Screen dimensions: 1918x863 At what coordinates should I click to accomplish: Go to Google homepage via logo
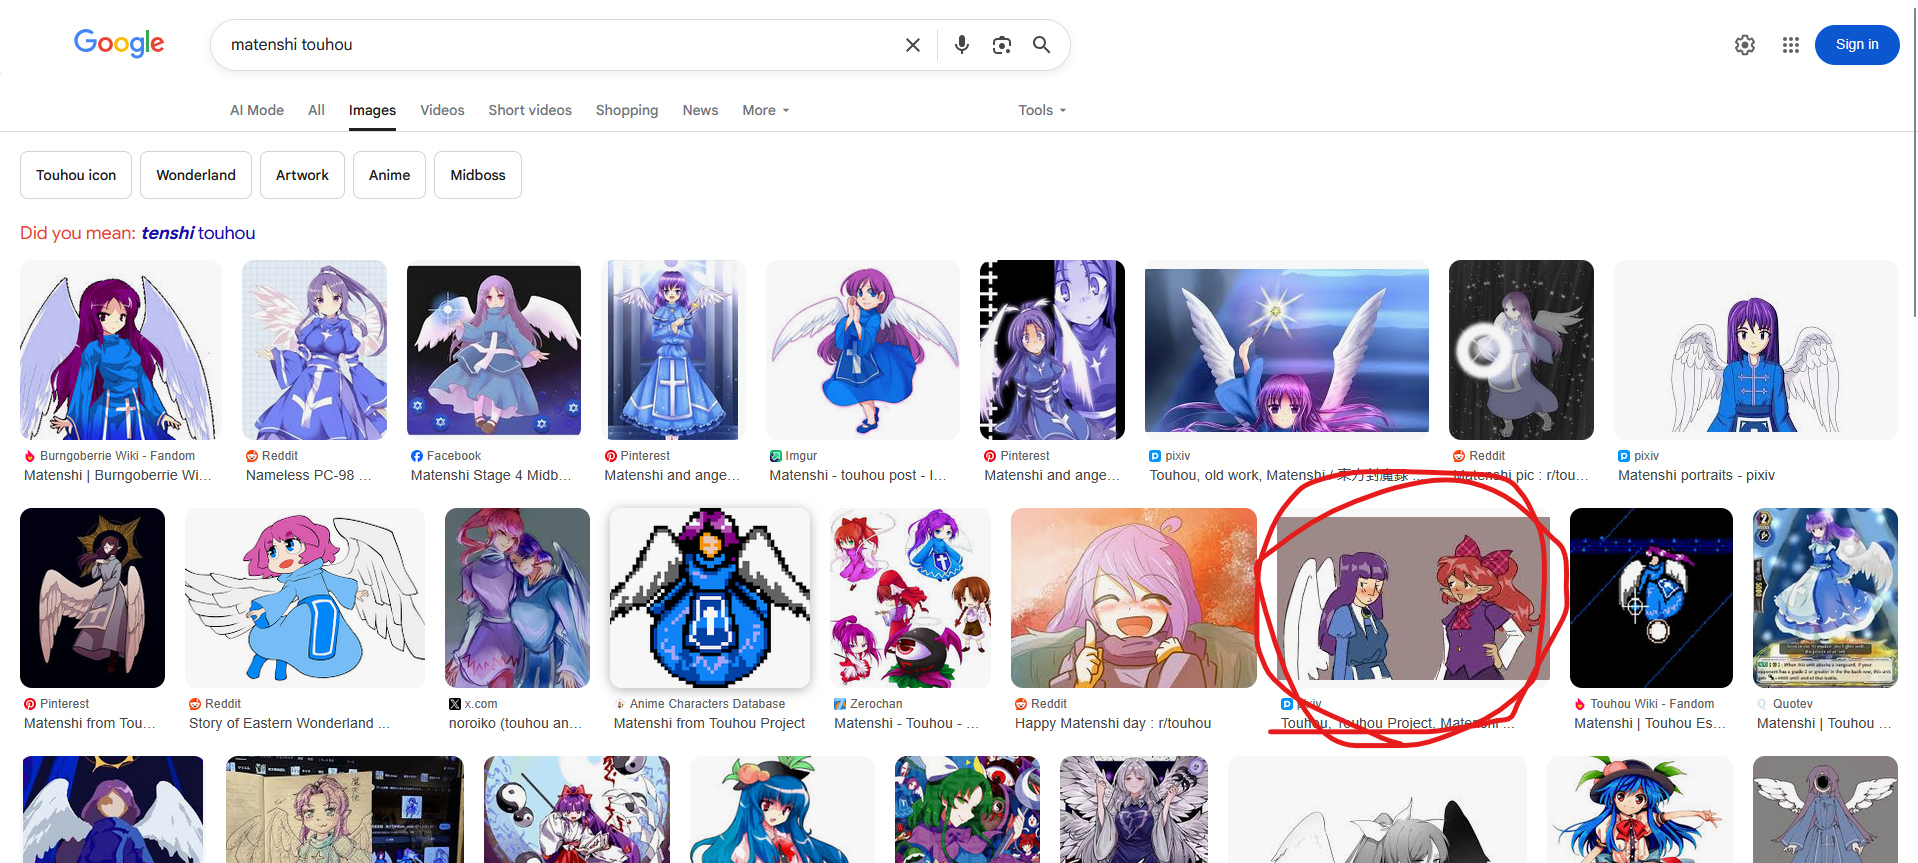119,43
